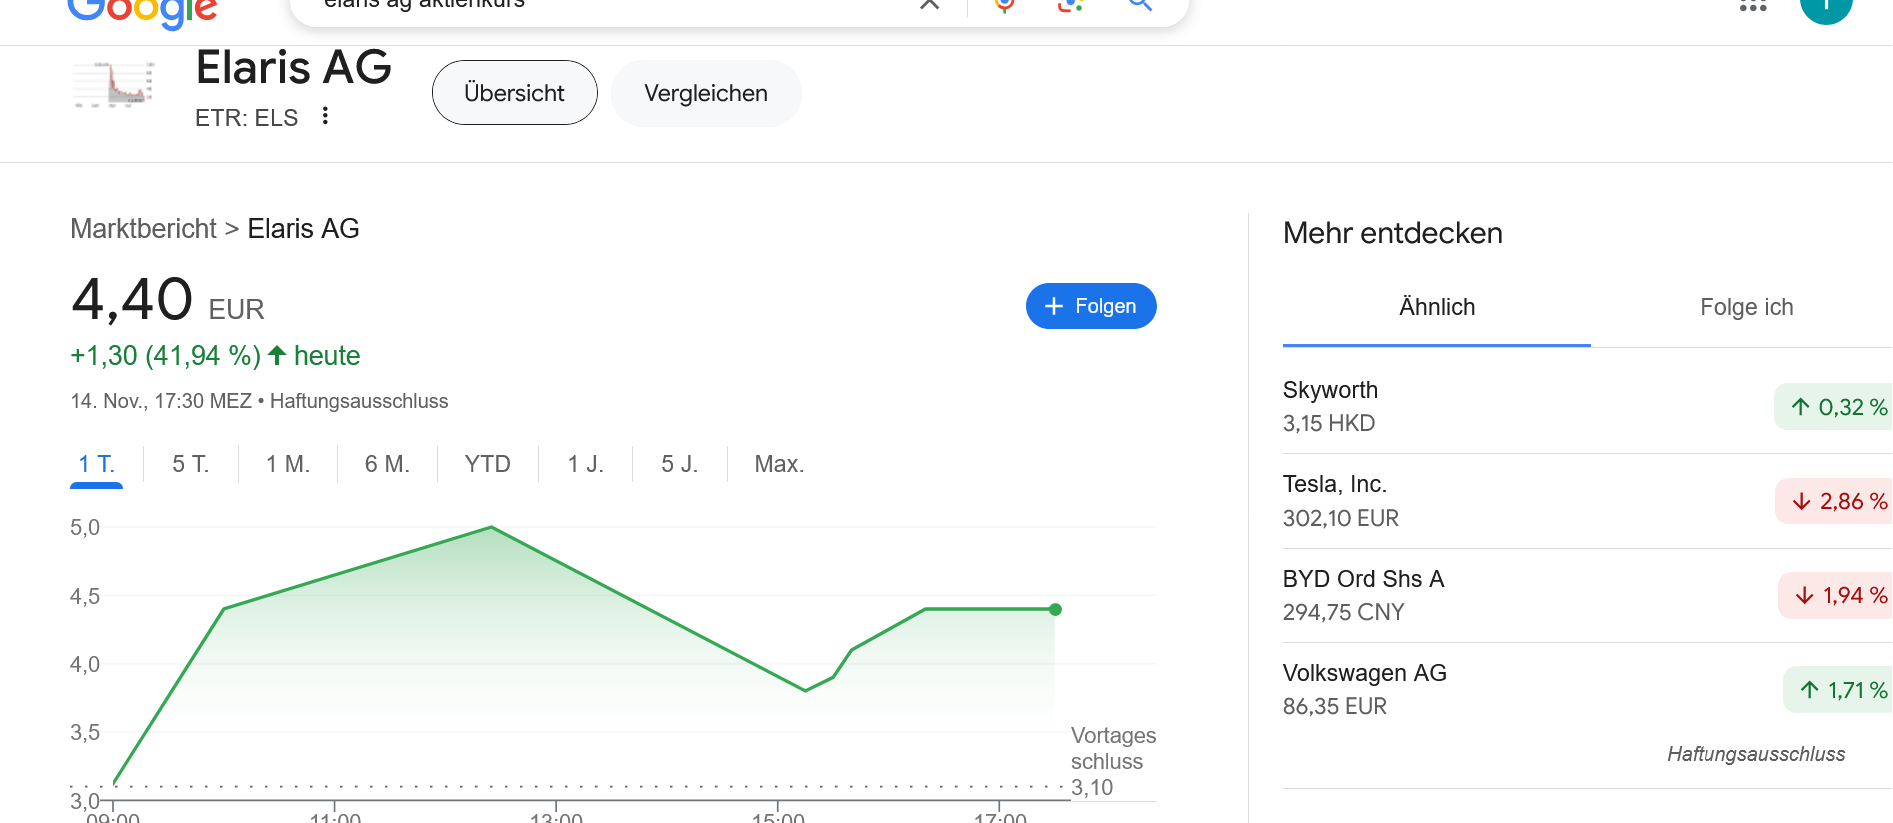Click the Google logo

[x=142, y=10]
